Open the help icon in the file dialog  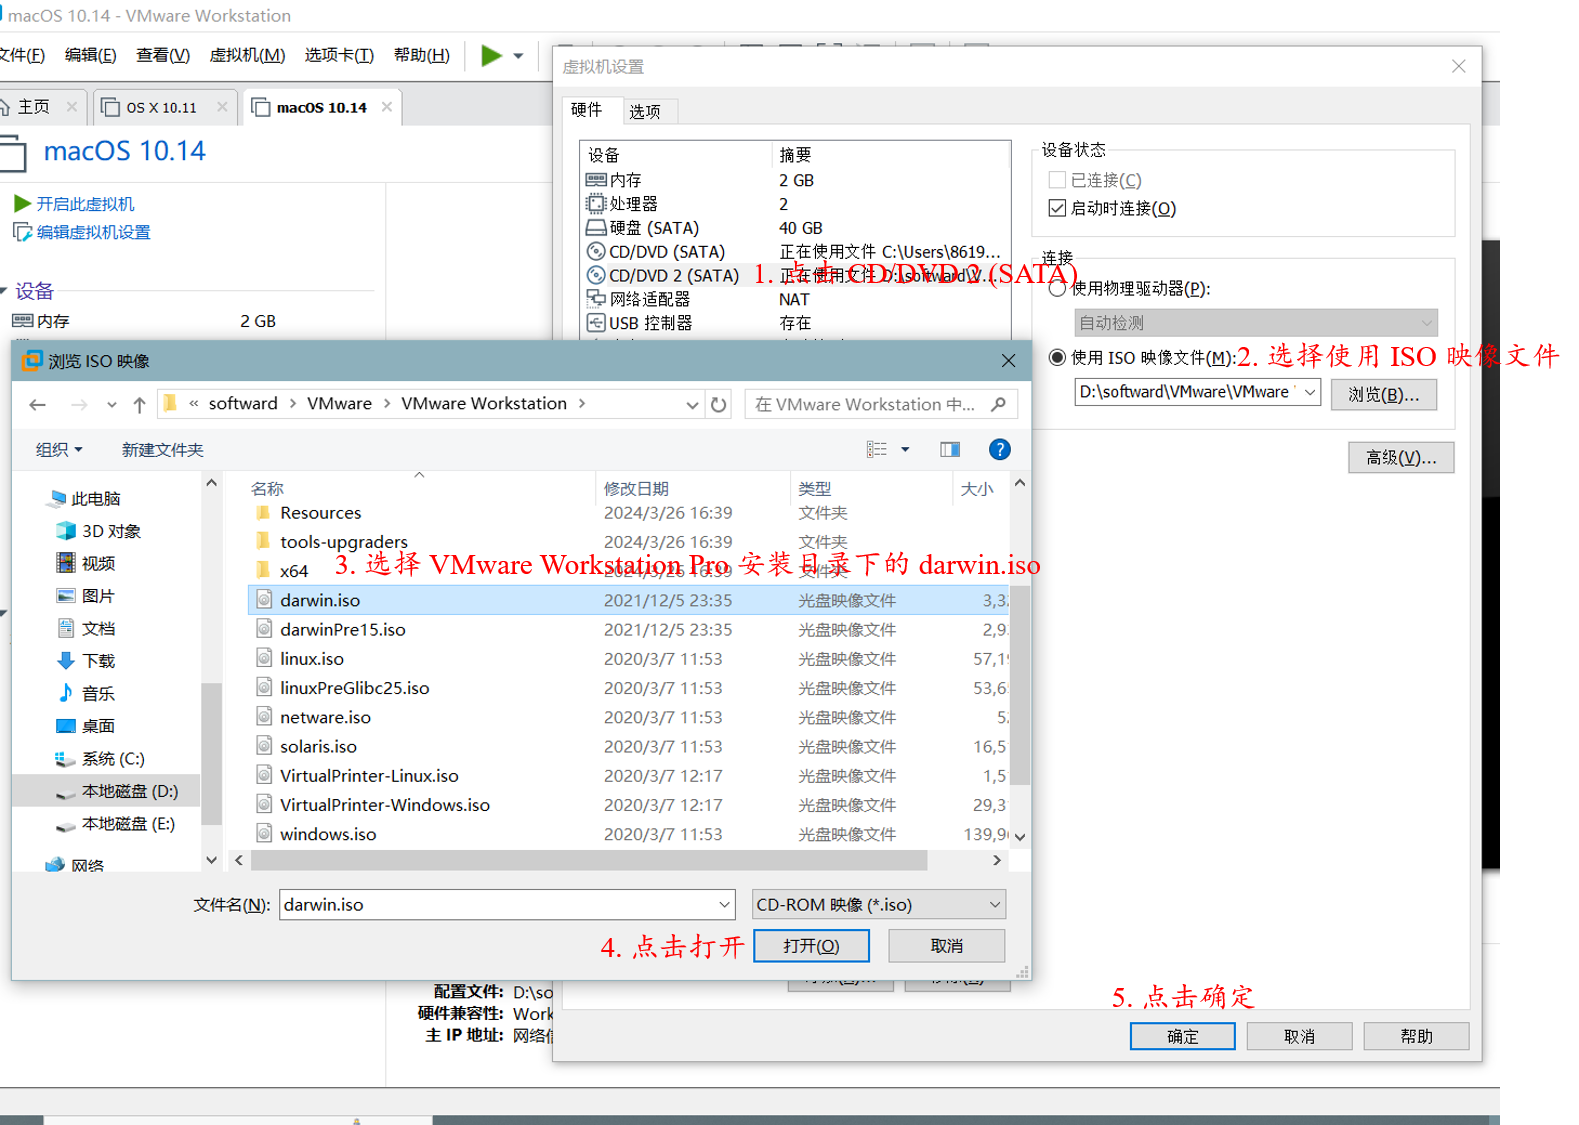coord(999,449)
